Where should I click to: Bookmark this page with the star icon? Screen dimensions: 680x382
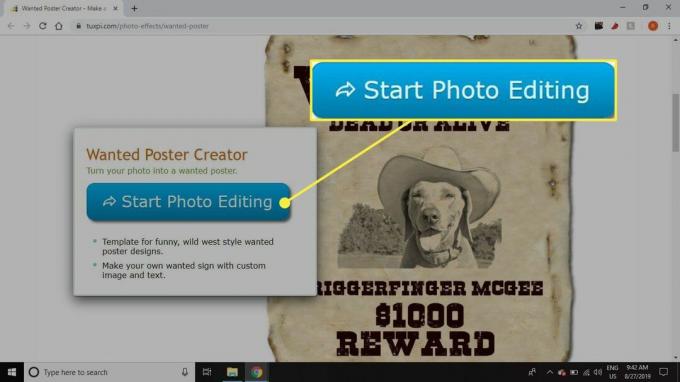579,26
